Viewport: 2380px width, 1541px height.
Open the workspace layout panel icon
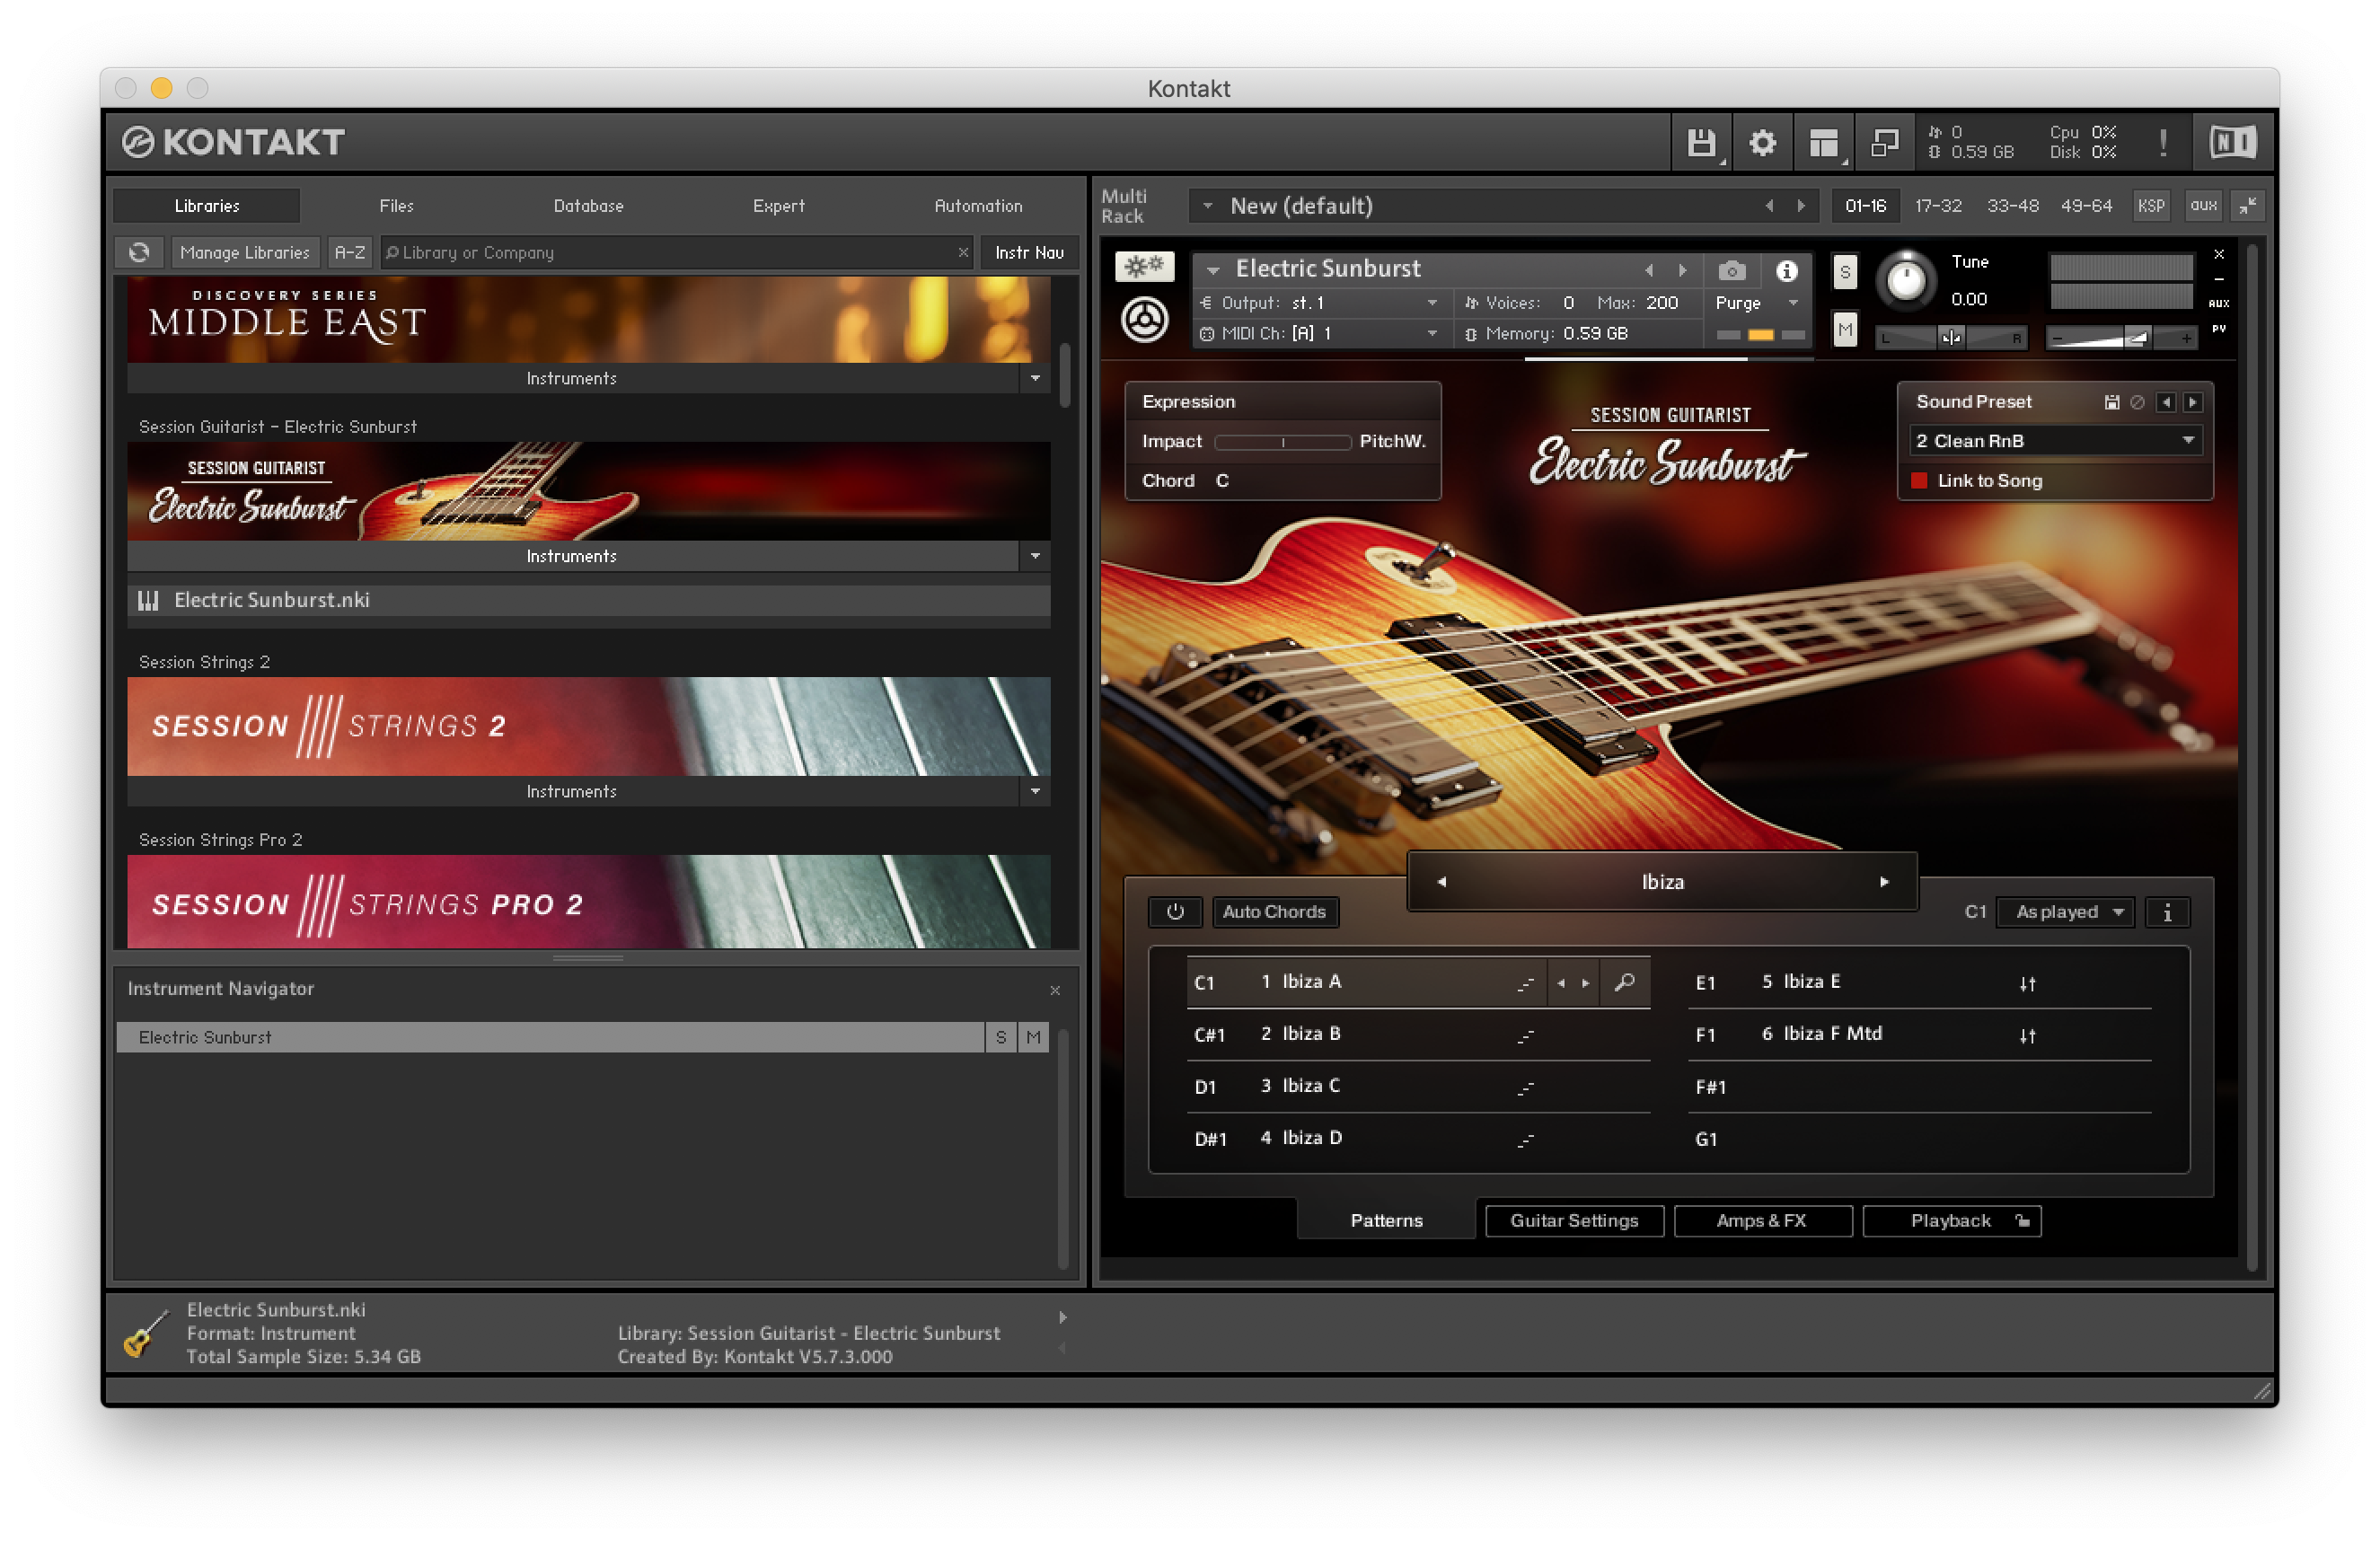point(1824,143)
